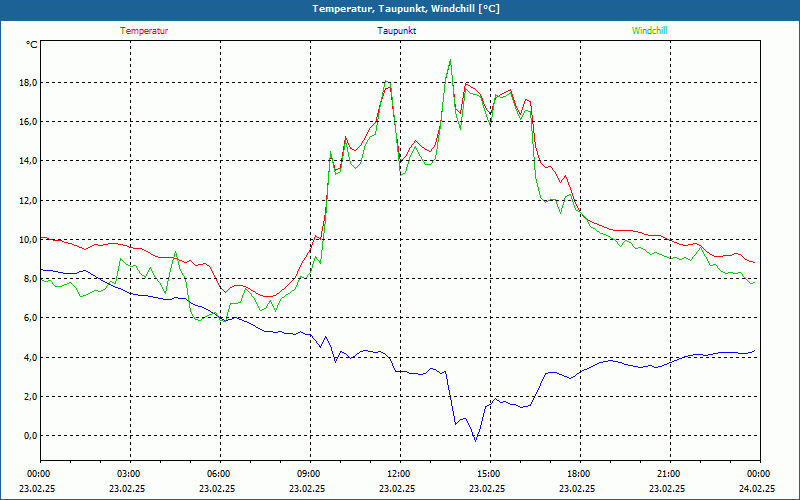Screen dimensions: 800x500
Task: Click the 16,0 y-axis value
Action: [x=29, y=121]
